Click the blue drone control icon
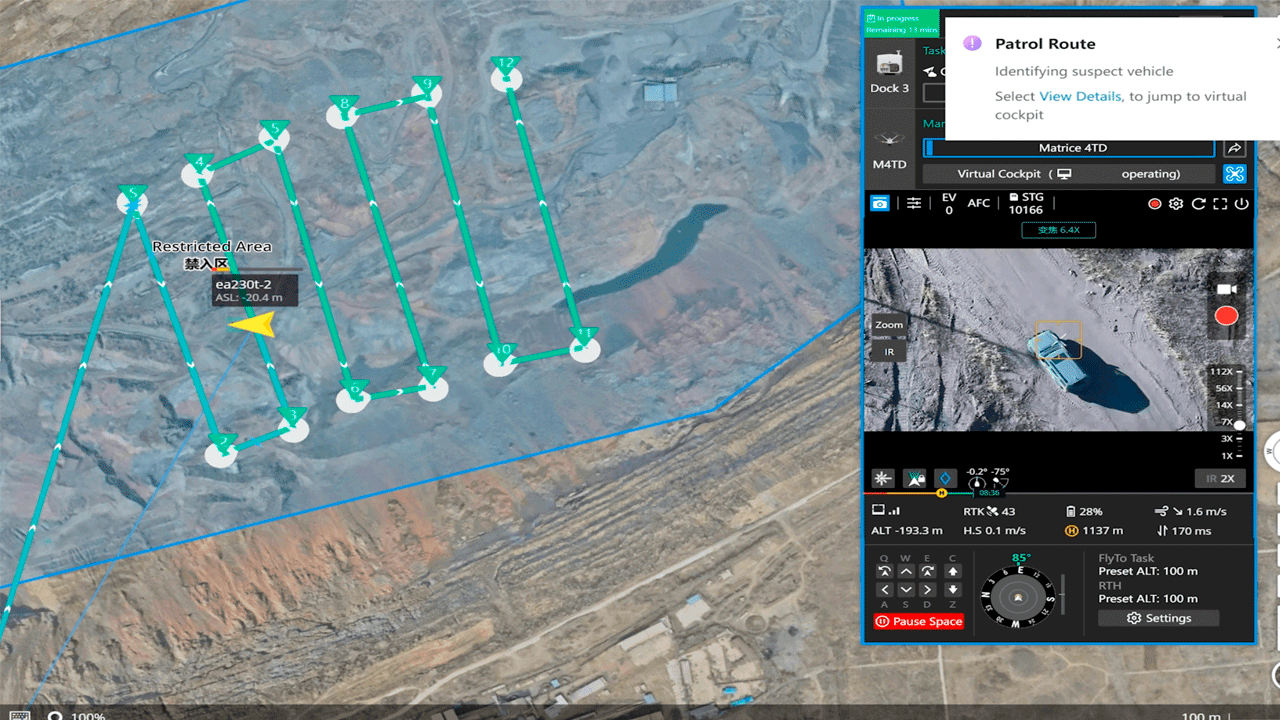This screenshot has width=1280, height=720. pyautogui.click(x=1234, y=174)
